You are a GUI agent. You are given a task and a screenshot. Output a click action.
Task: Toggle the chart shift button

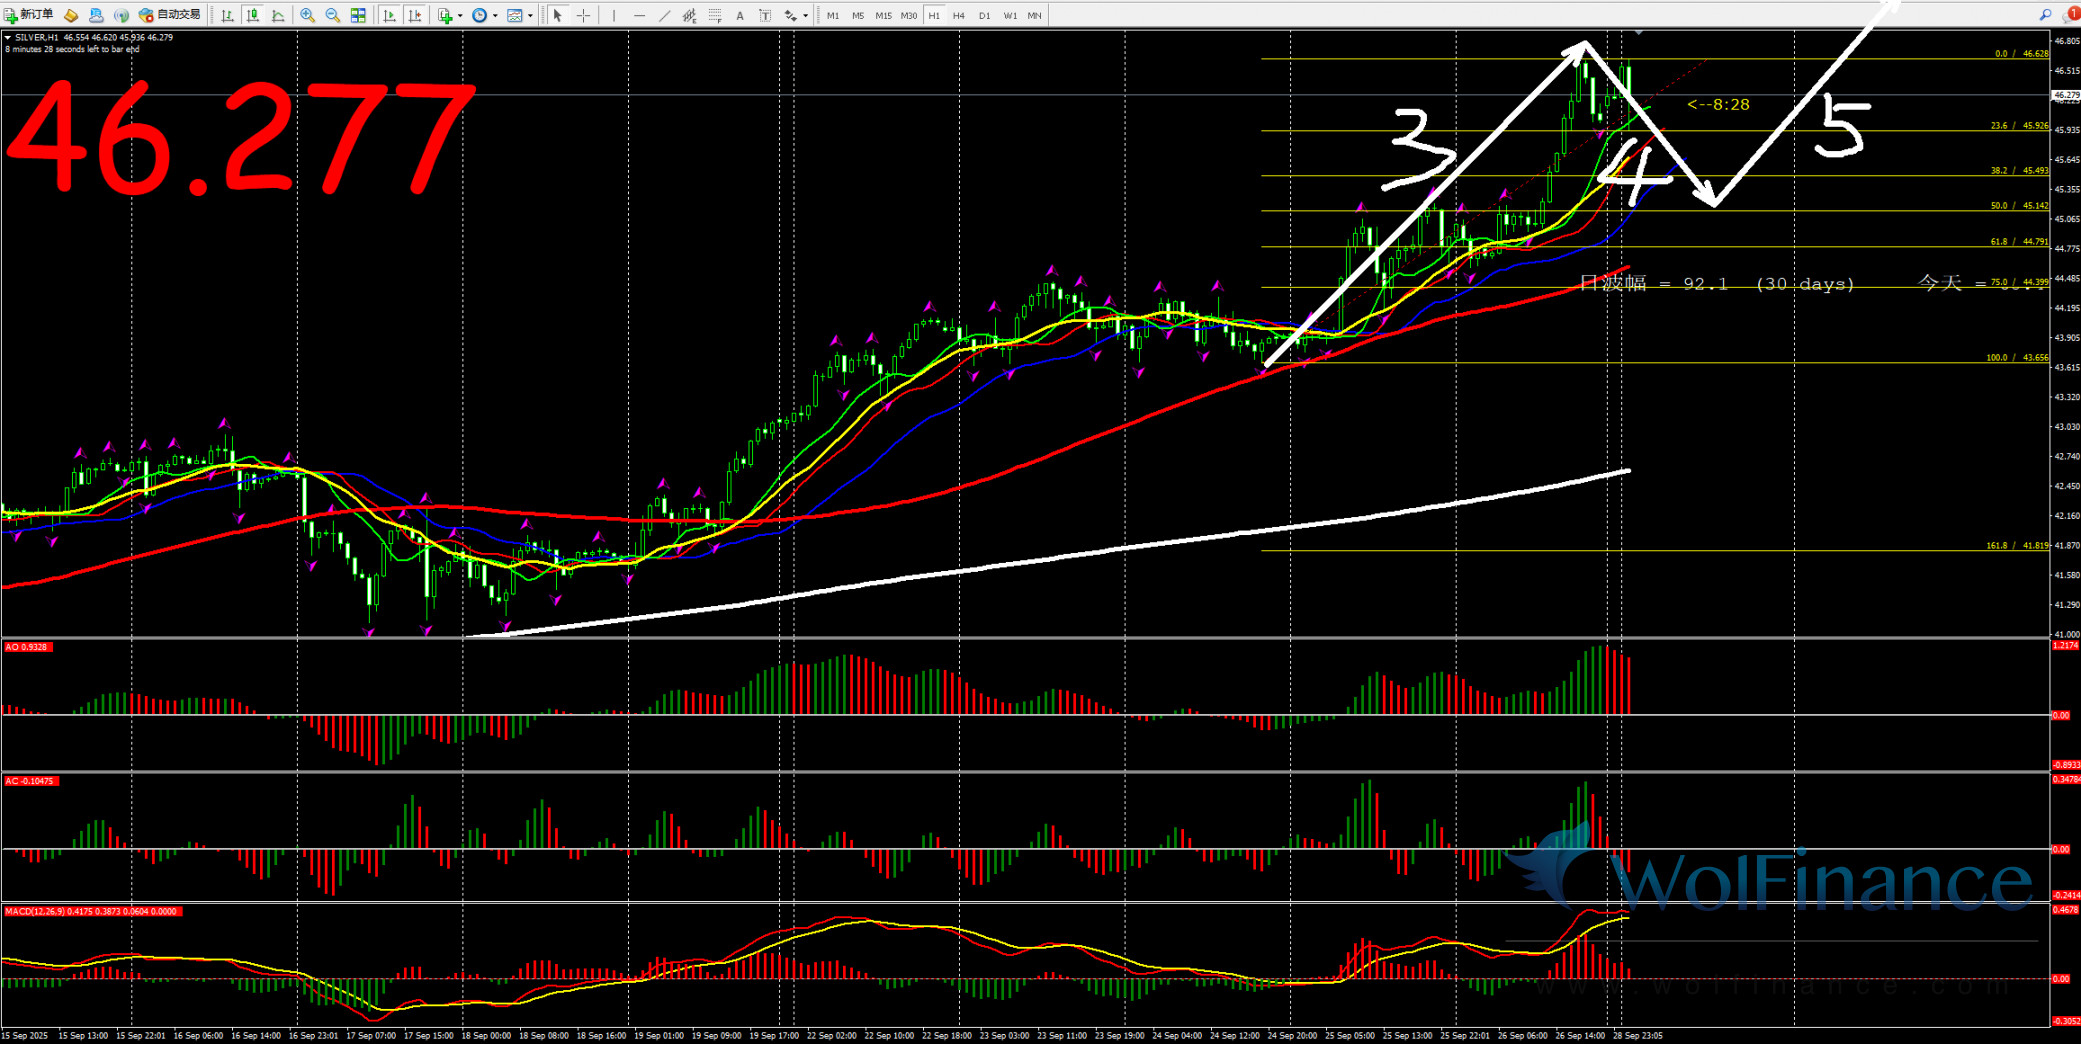pos(414,15)
